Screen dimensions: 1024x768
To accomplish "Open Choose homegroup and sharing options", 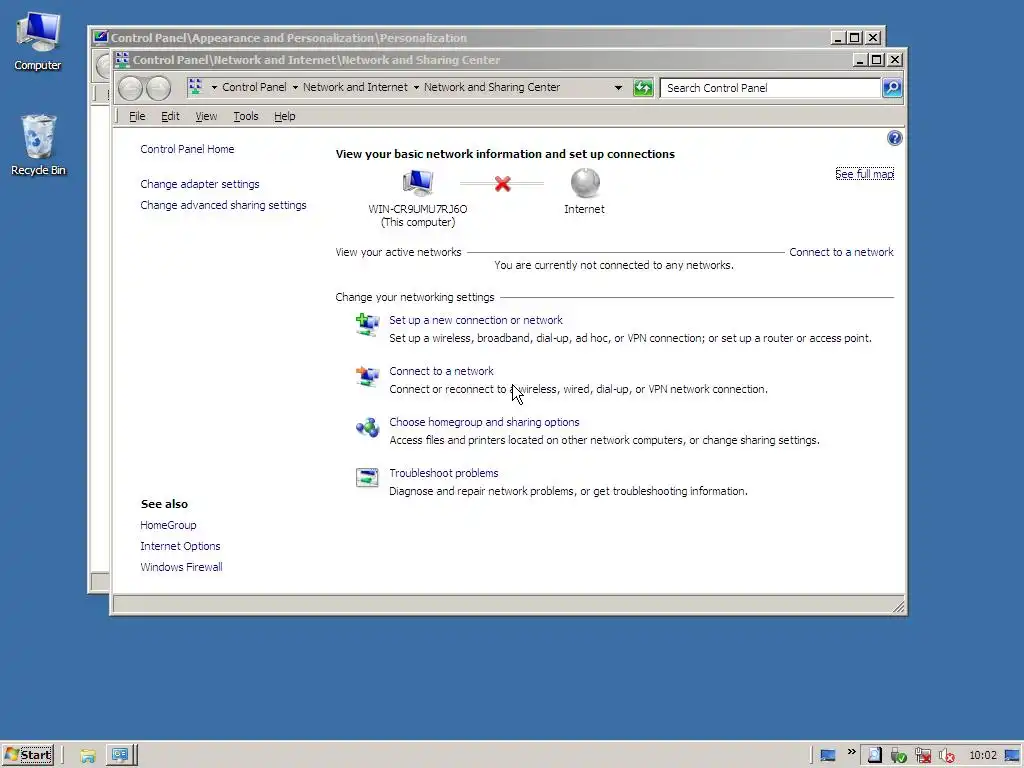I will click(485, 422).
